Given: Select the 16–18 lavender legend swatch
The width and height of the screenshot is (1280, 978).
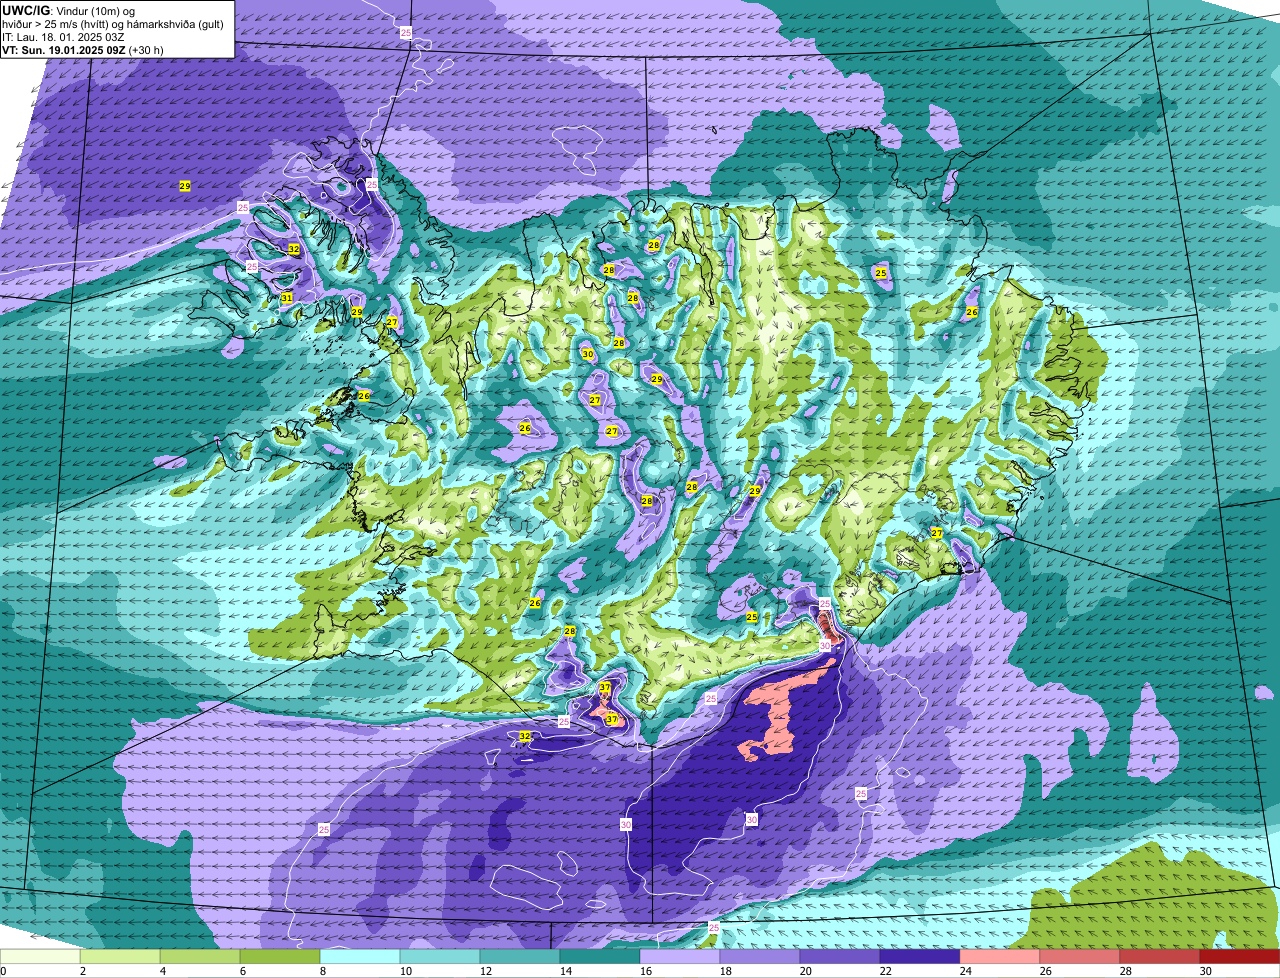Looking at the screenshot, I should (680, 956).
